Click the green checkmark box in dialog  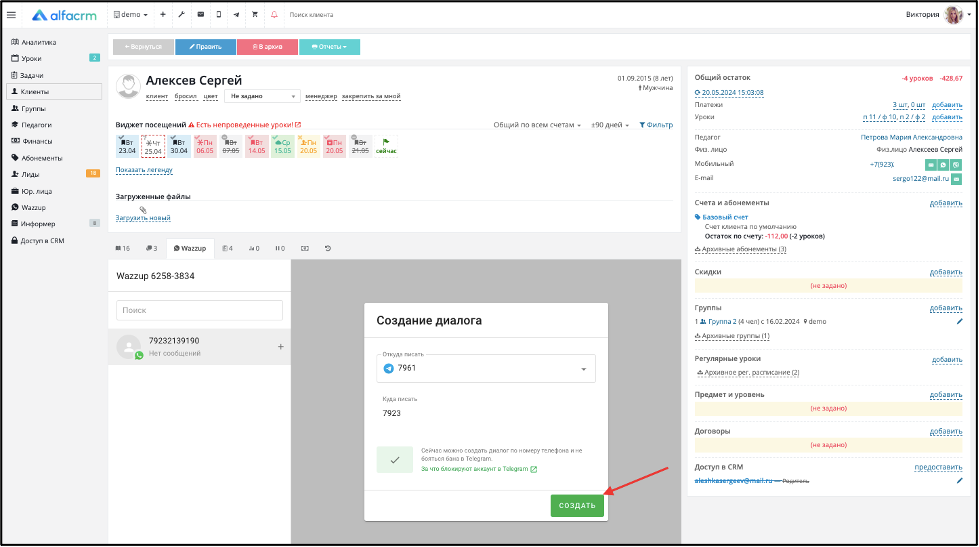click(x=394, y=460)
